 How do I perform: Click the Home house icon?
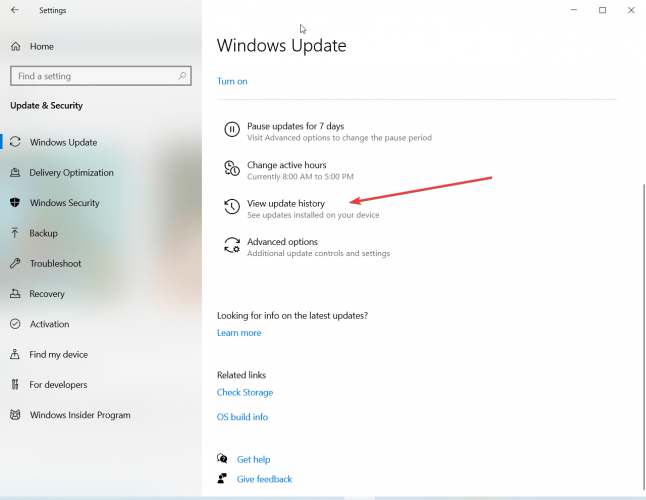15,47
